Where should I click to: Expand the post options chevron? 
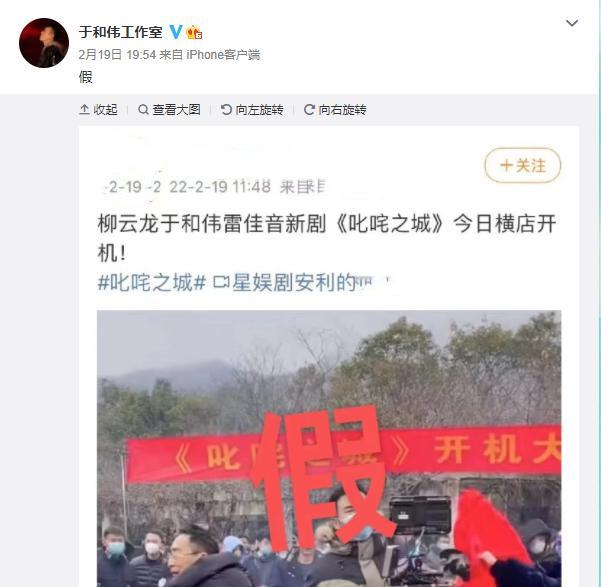point(572,23)
